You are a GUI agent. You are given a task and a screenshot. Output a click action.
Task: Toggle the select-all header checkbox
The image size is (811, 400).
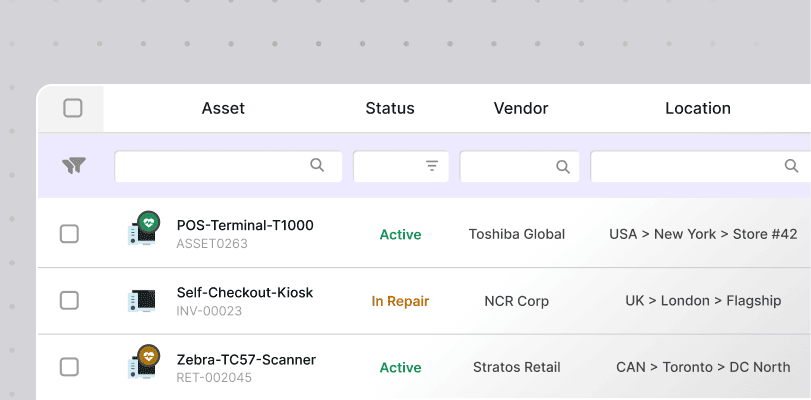tap(72, 109)
